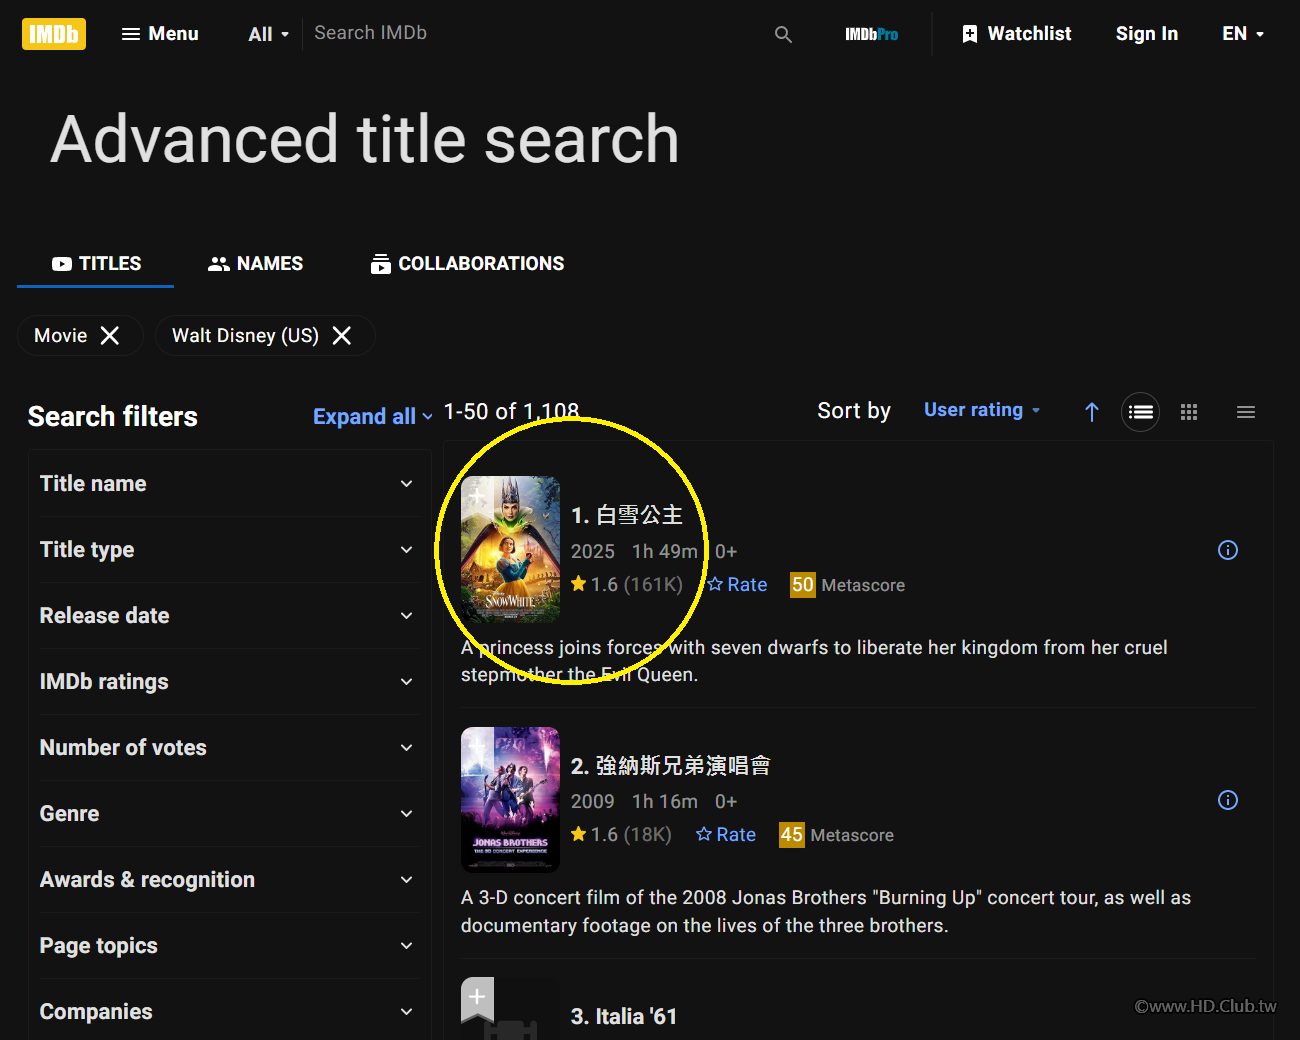Click the 1.6 (18K) rating for 強納斯兄弟演唱會
1300x1040 pixels.
tap(621, 835)
